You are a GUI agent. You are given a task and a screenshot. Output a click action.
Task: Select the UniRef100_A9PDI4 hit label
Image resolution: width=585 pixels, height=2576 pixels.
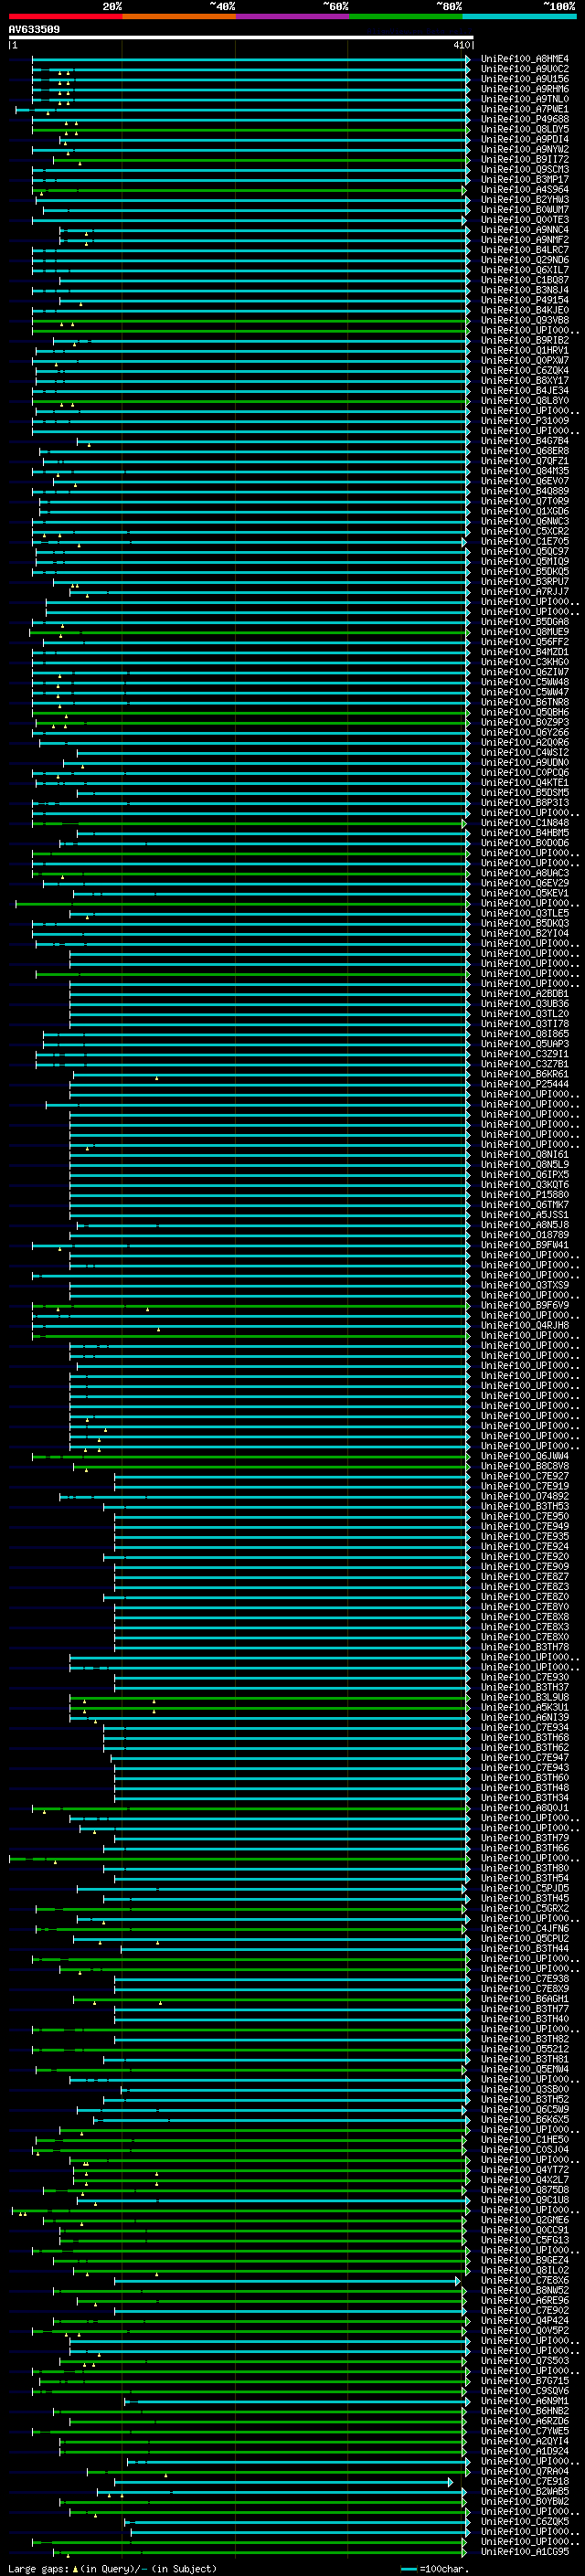click(524, 139)
